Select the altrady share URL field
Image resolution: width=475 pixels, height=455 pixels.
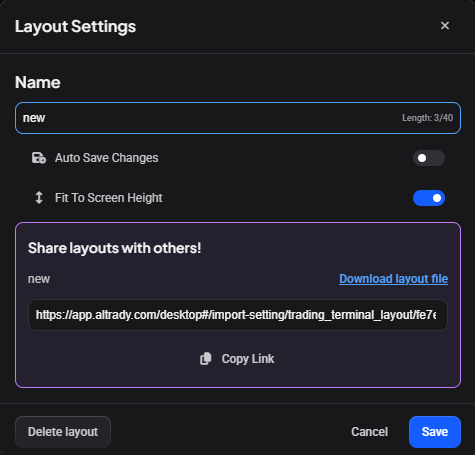238,315
